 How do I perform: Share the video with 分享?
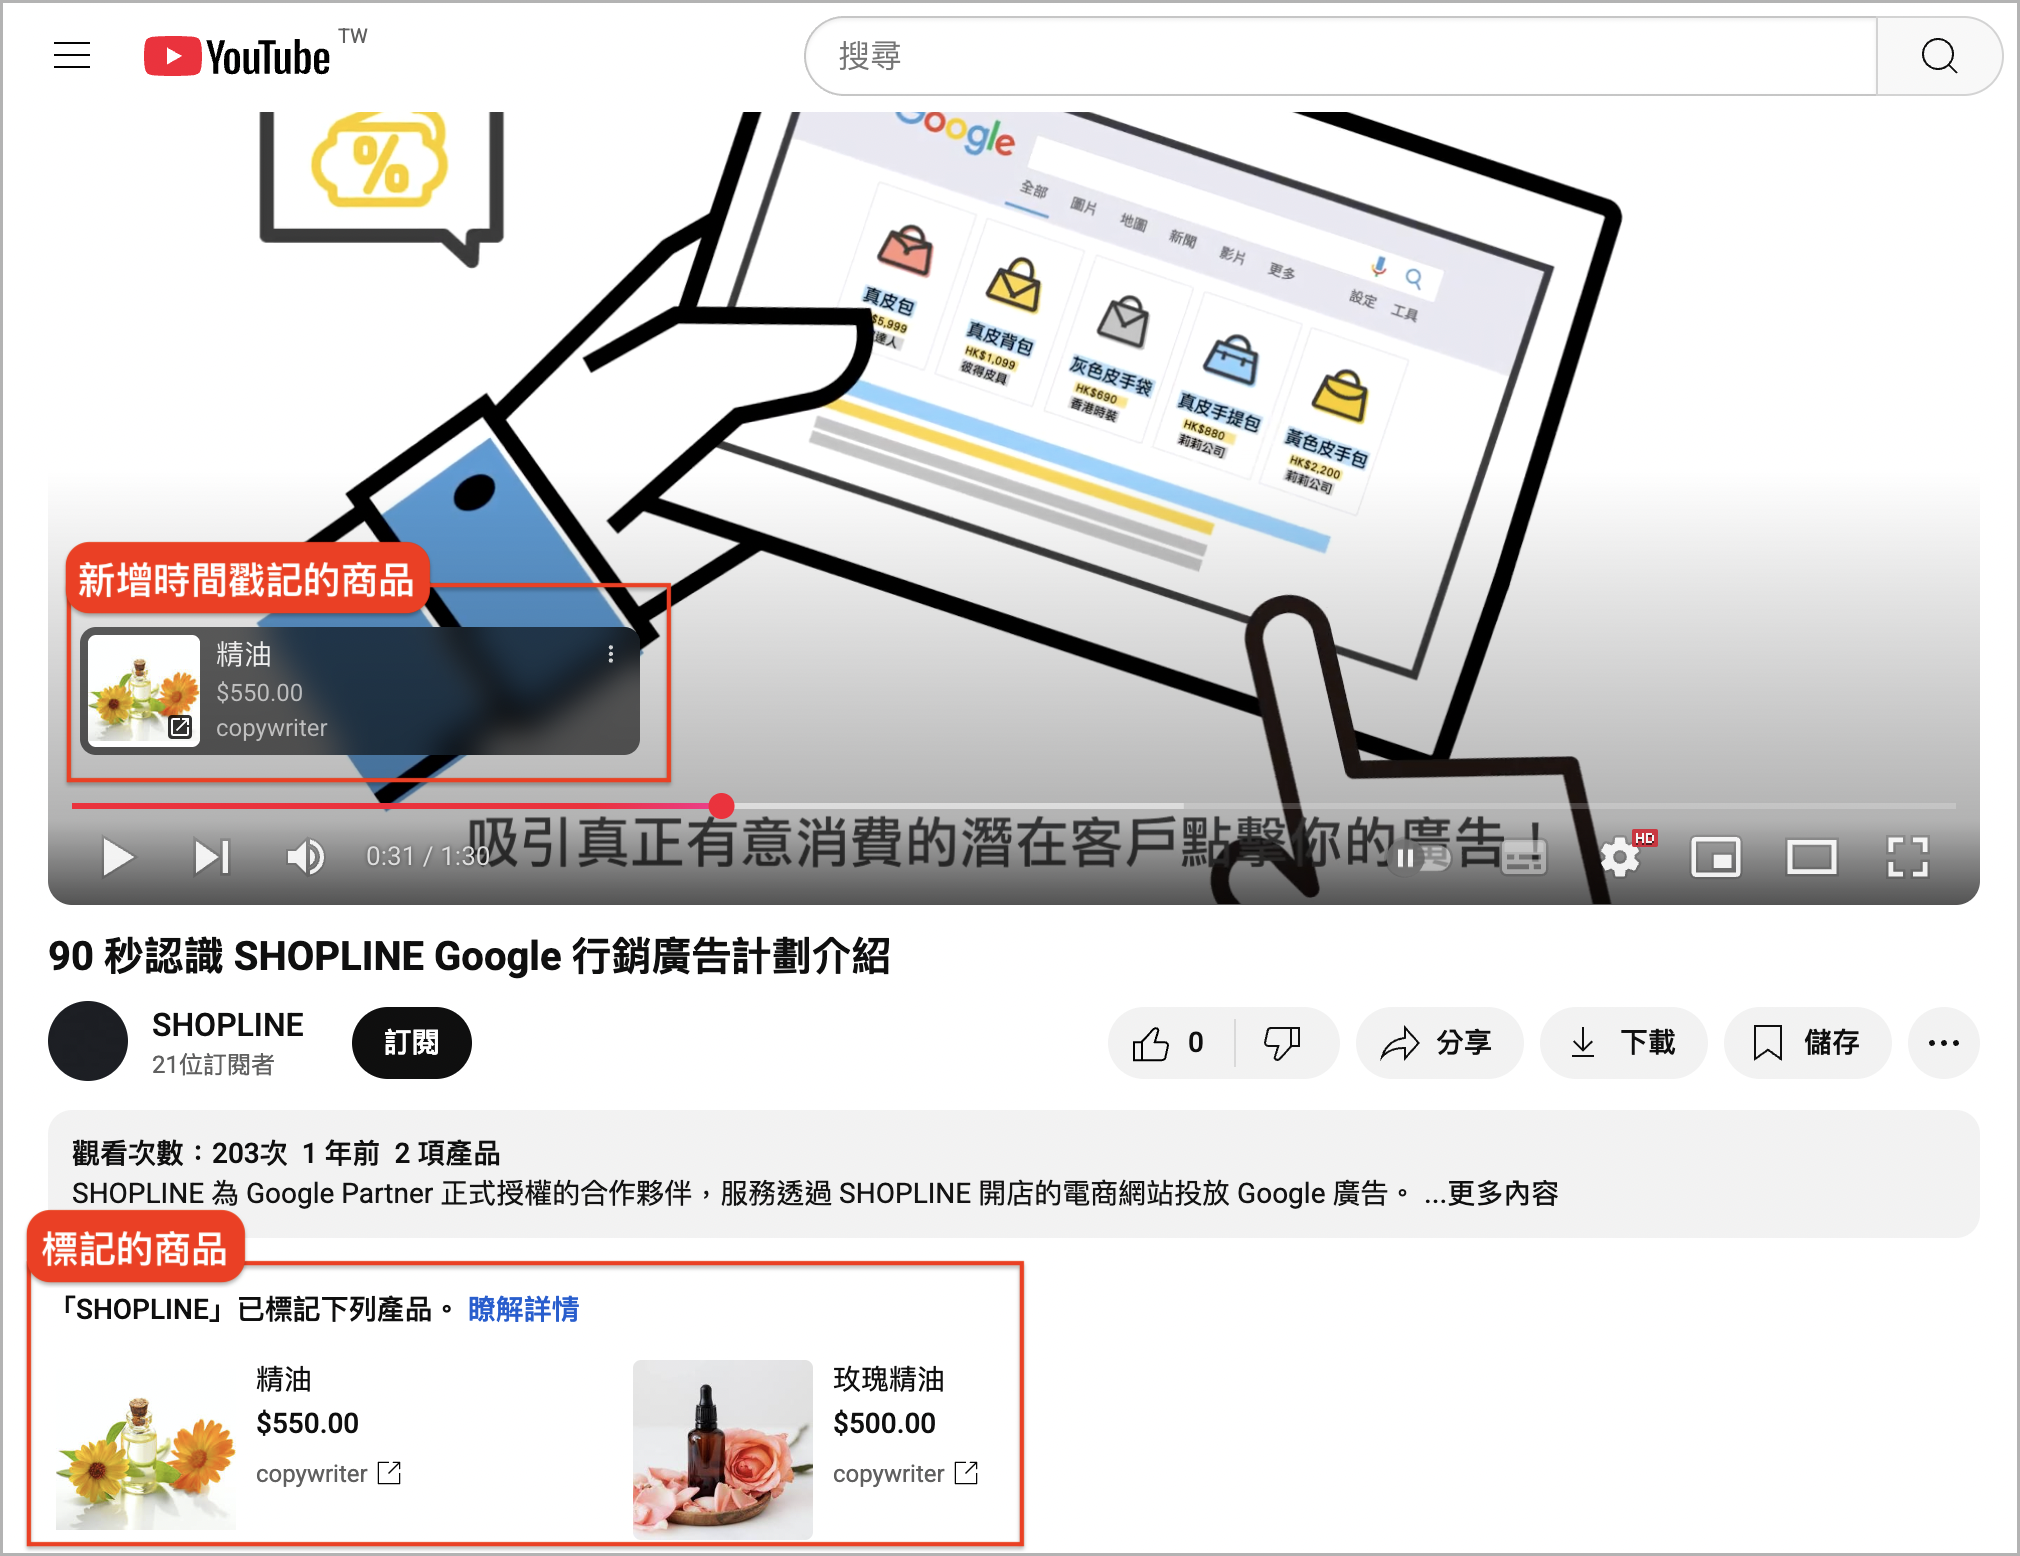tap(1439, 1043)
